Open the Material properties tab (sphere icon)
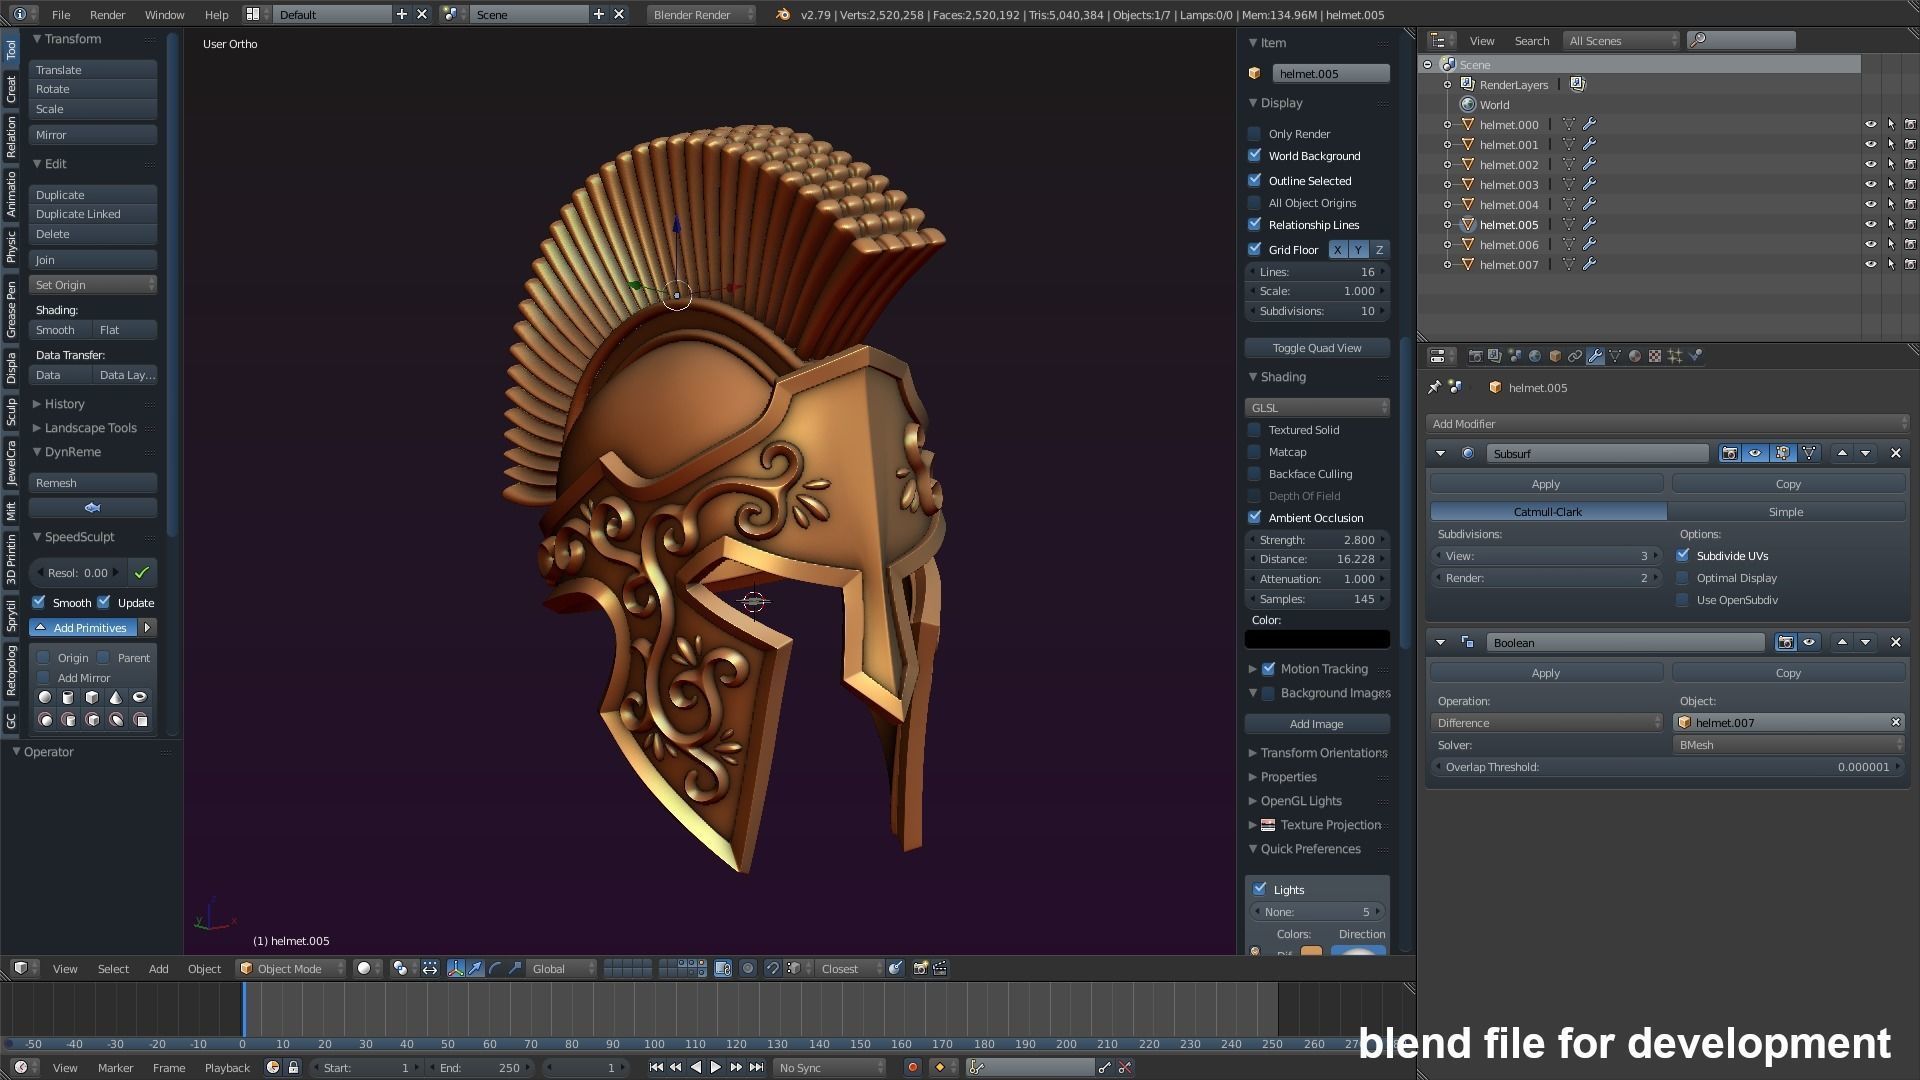This screenshot has height=1080, width=1920. [x=1635, y=356]
